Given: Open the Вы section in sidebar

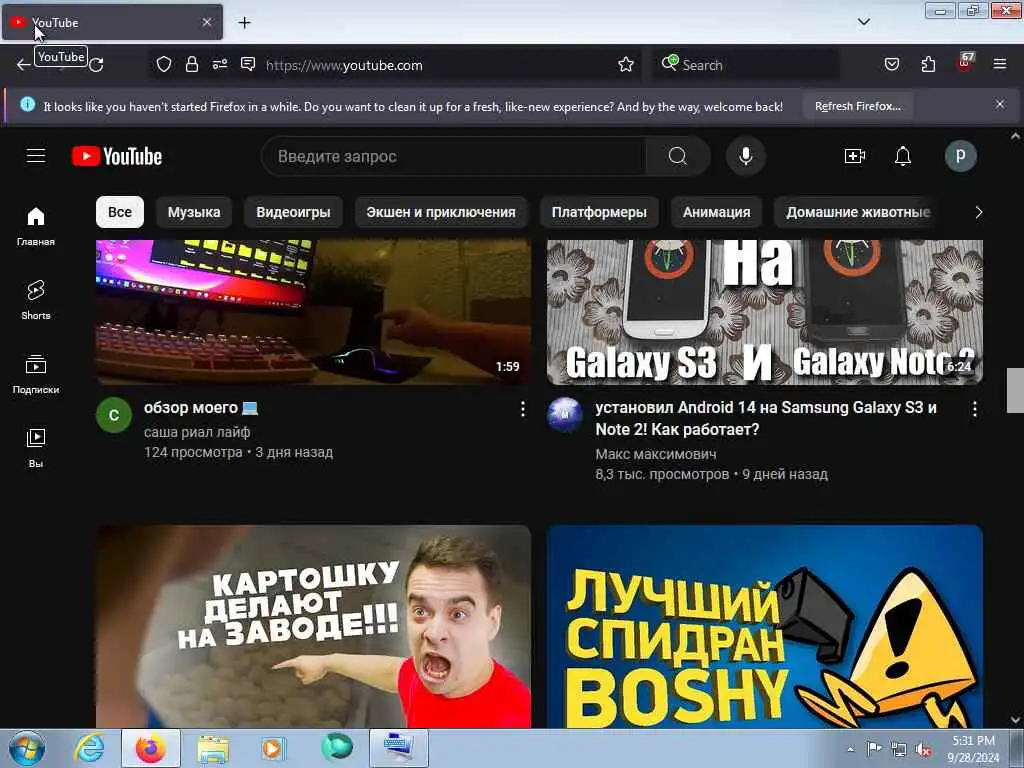Looking at the screenshot, I should click(x=36, y=447).
